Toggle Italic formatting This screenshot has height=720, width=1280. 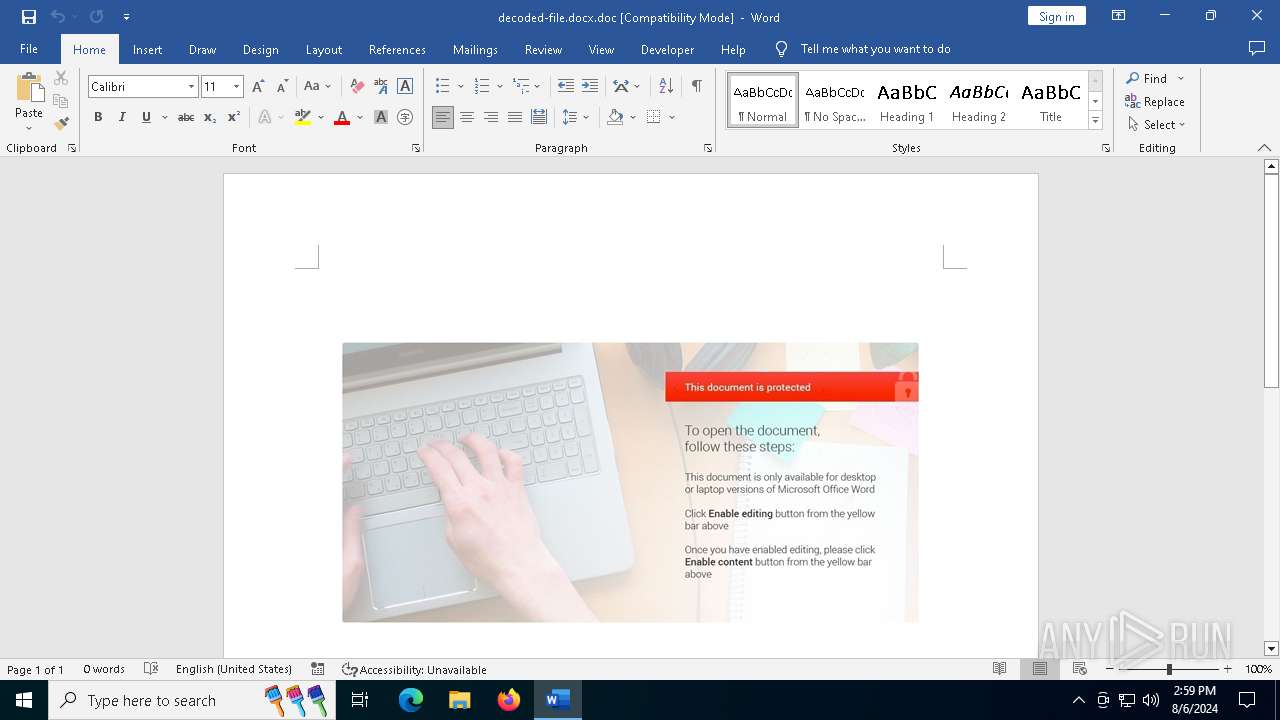tap(122, 117)
